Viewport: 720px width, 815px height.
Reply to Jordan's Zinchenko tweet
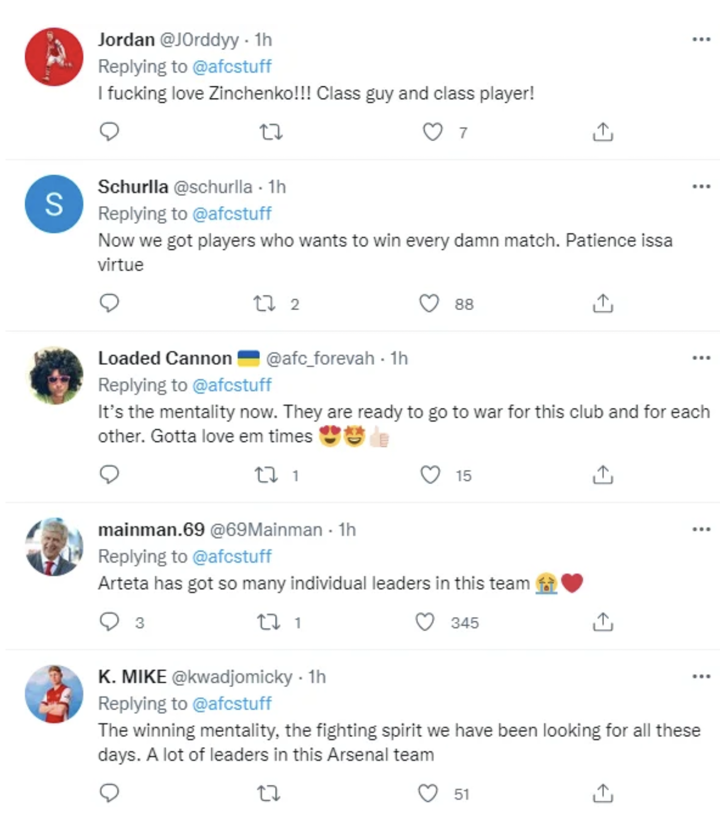click(111, 132)
